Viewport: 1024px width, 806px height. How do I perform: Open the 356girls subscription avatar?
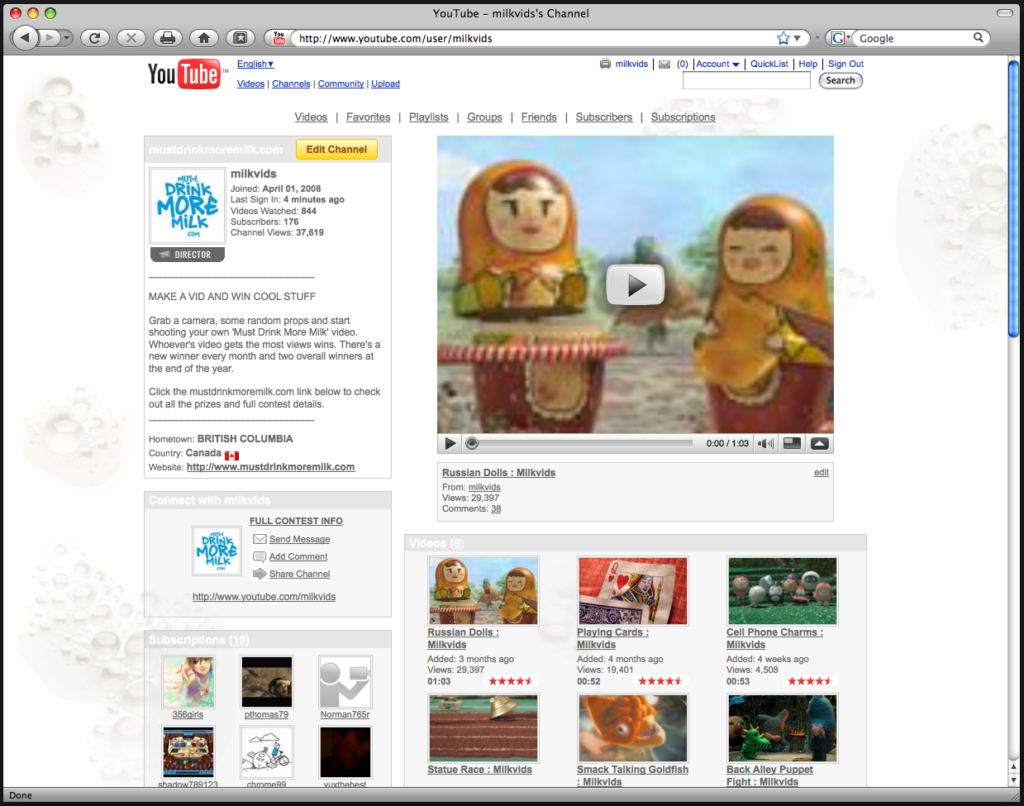[x=188, y=682]
